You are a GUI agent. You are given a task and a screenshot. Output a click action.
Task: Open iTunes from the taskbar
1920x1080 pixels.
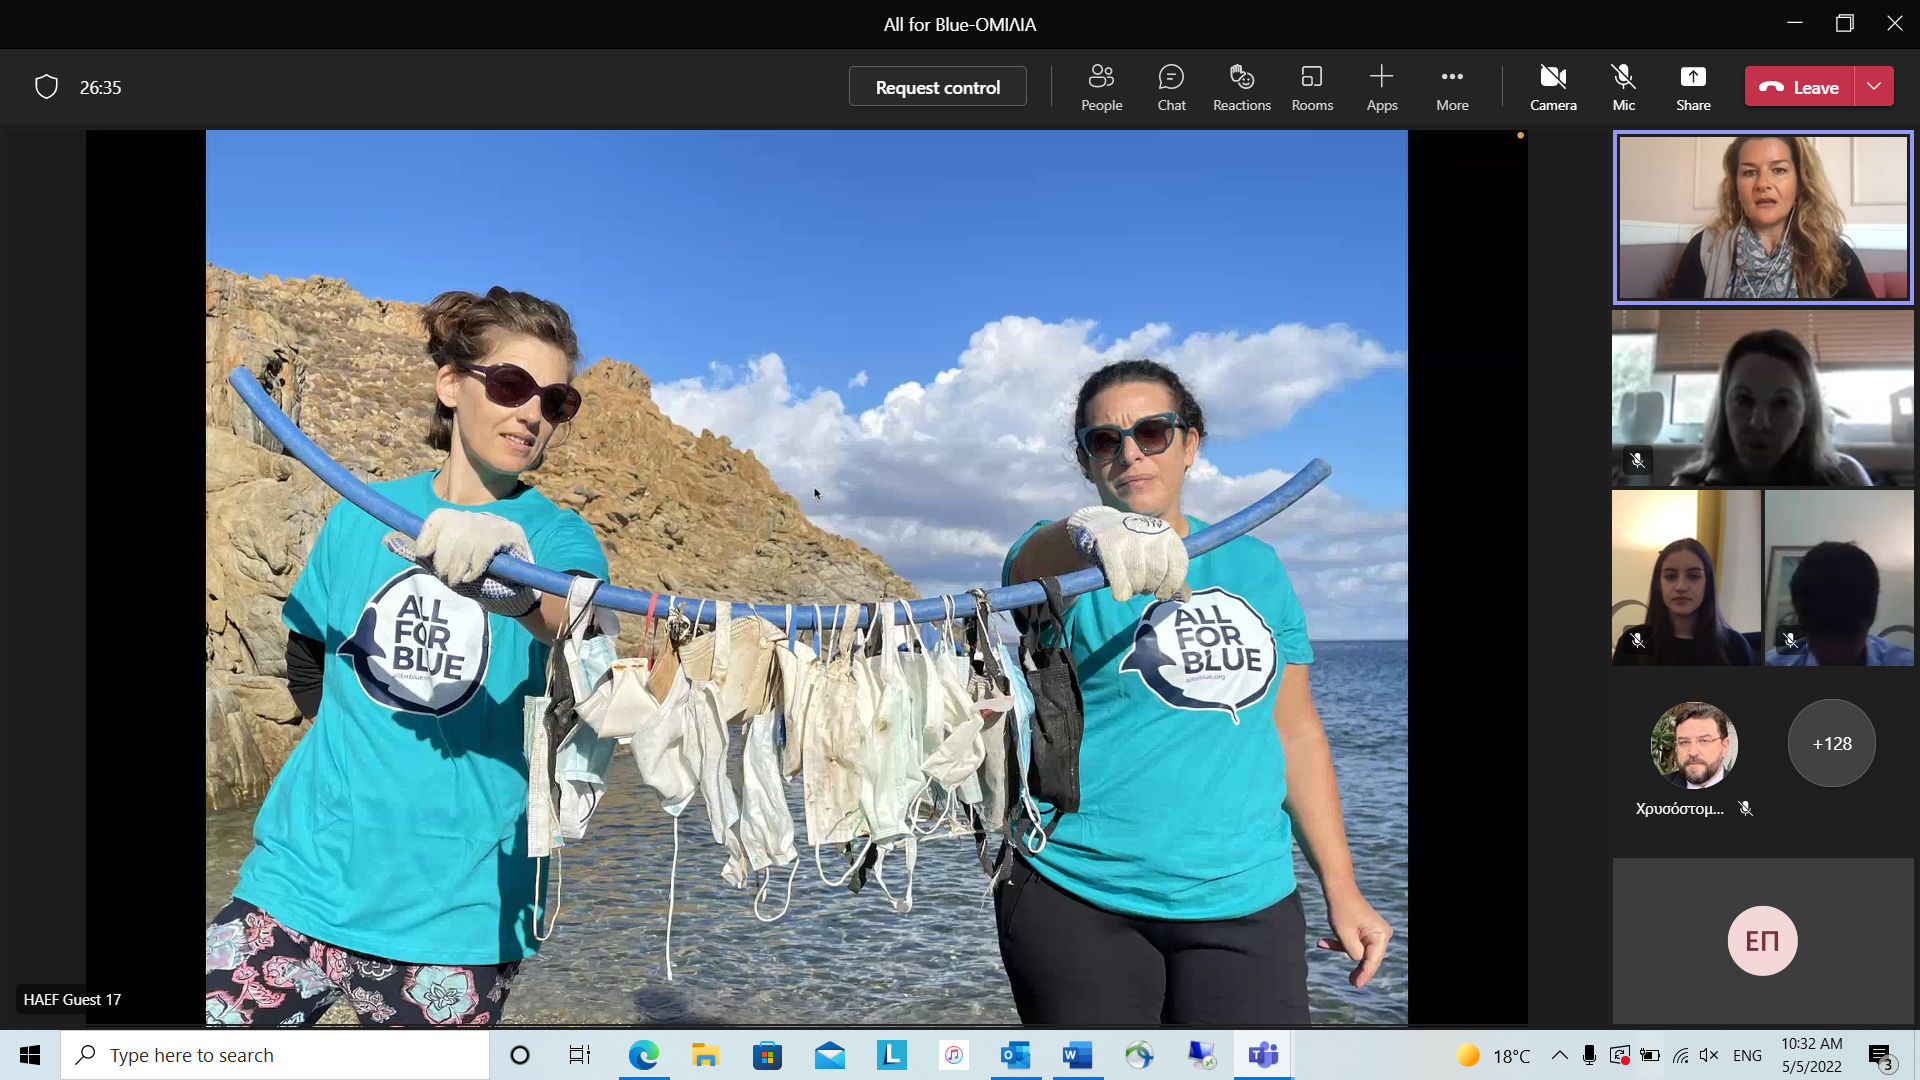tap(954, 1055)
